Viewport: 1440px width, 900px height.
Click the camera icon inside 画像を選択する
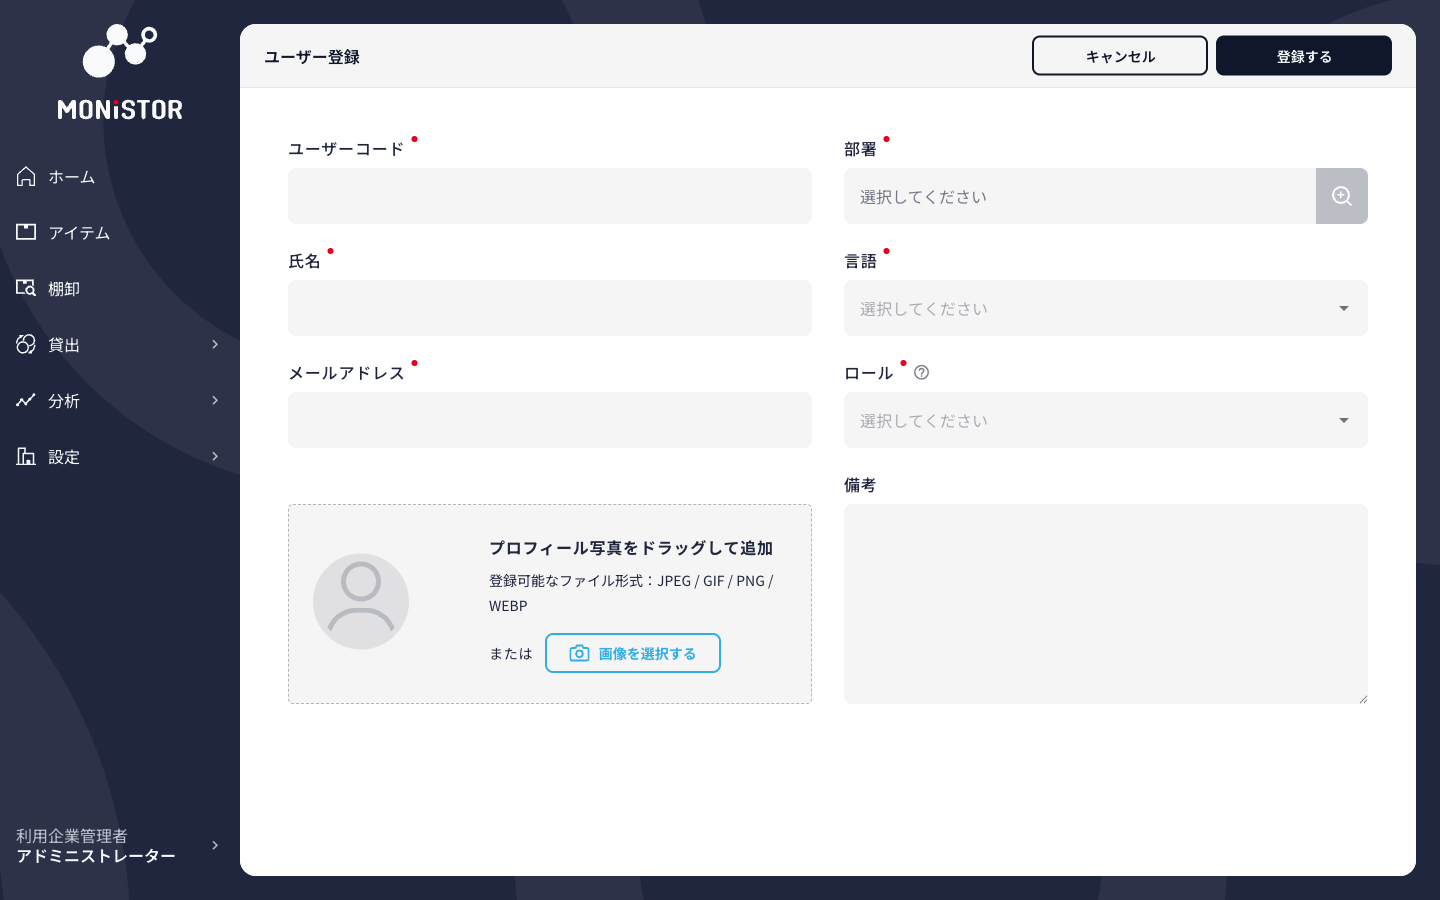click(x=579, y=653)
